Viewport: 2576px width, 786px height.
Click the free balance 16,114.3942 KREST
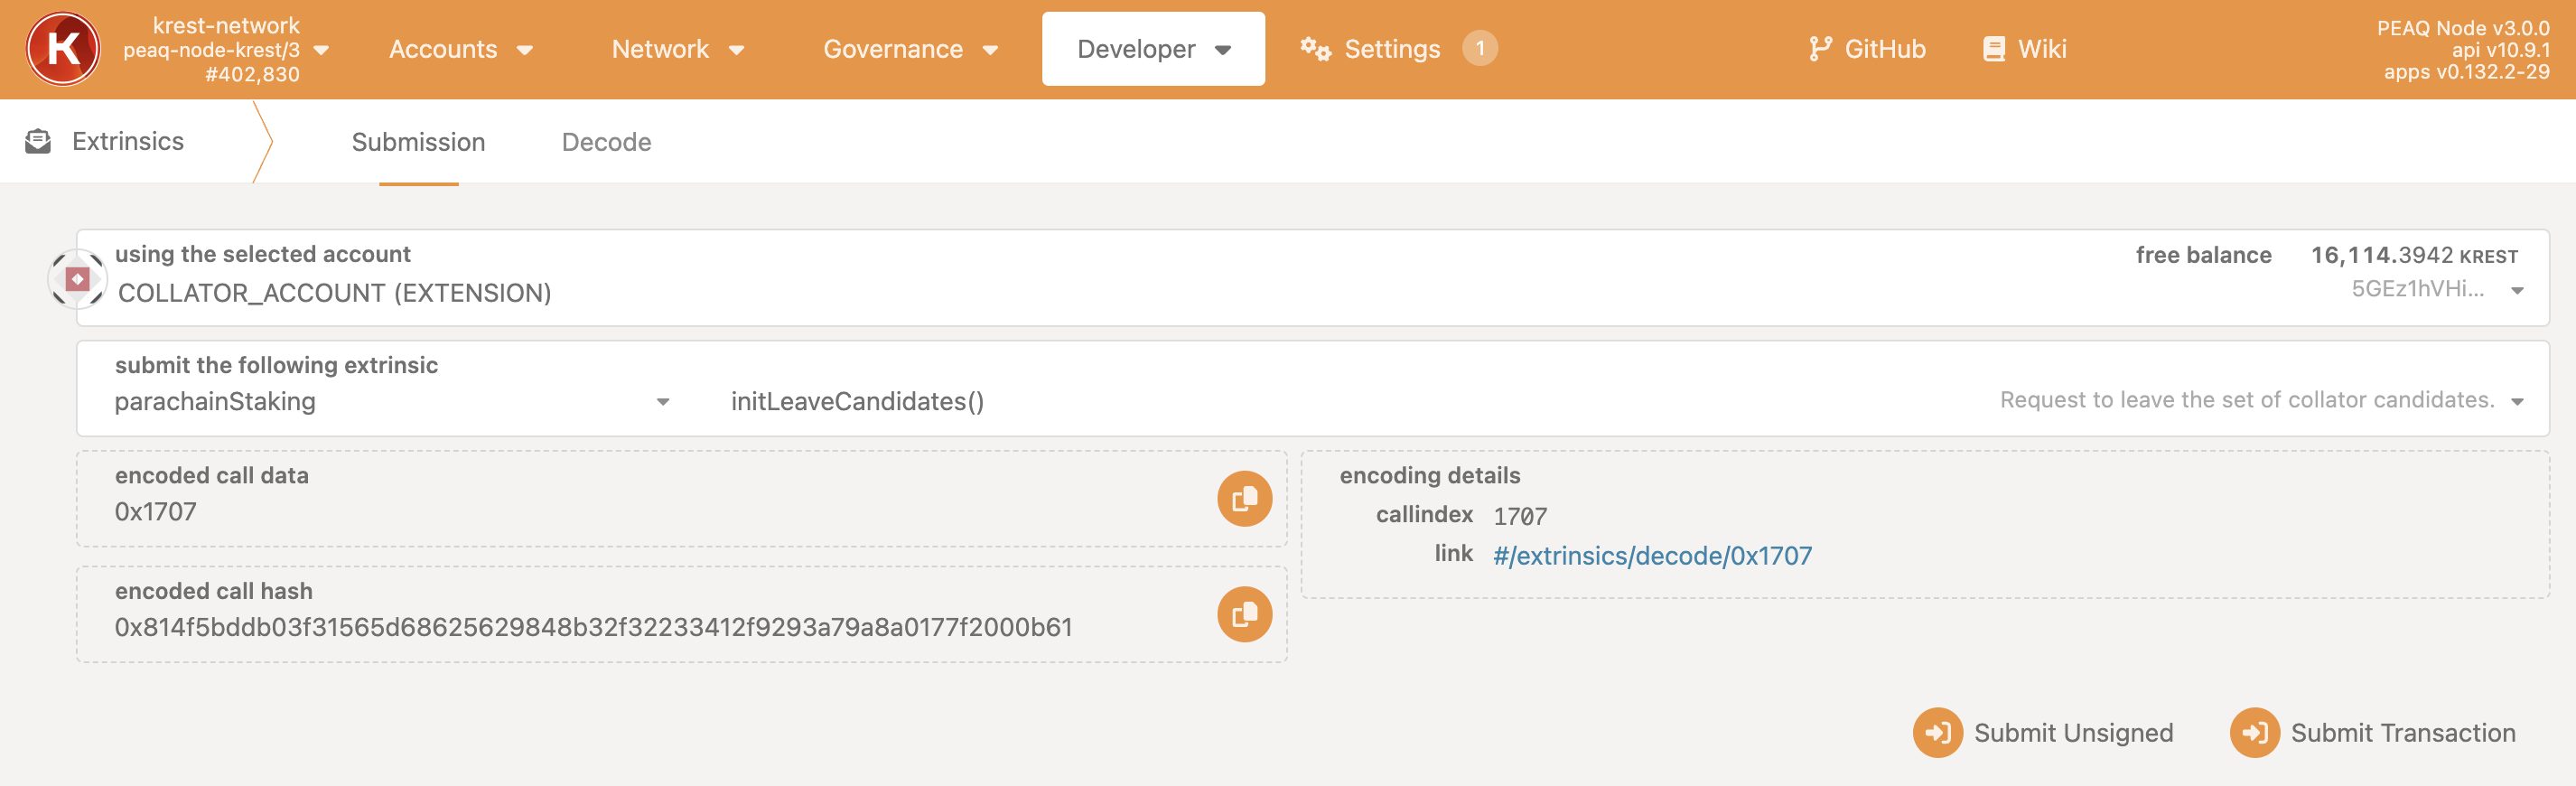[2414, 256]
